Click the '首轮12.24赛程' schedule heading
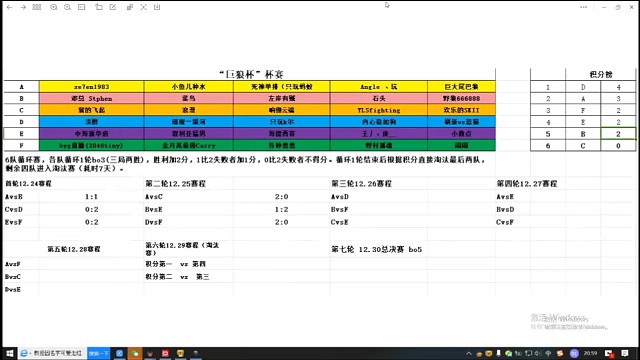 (28, 184)
